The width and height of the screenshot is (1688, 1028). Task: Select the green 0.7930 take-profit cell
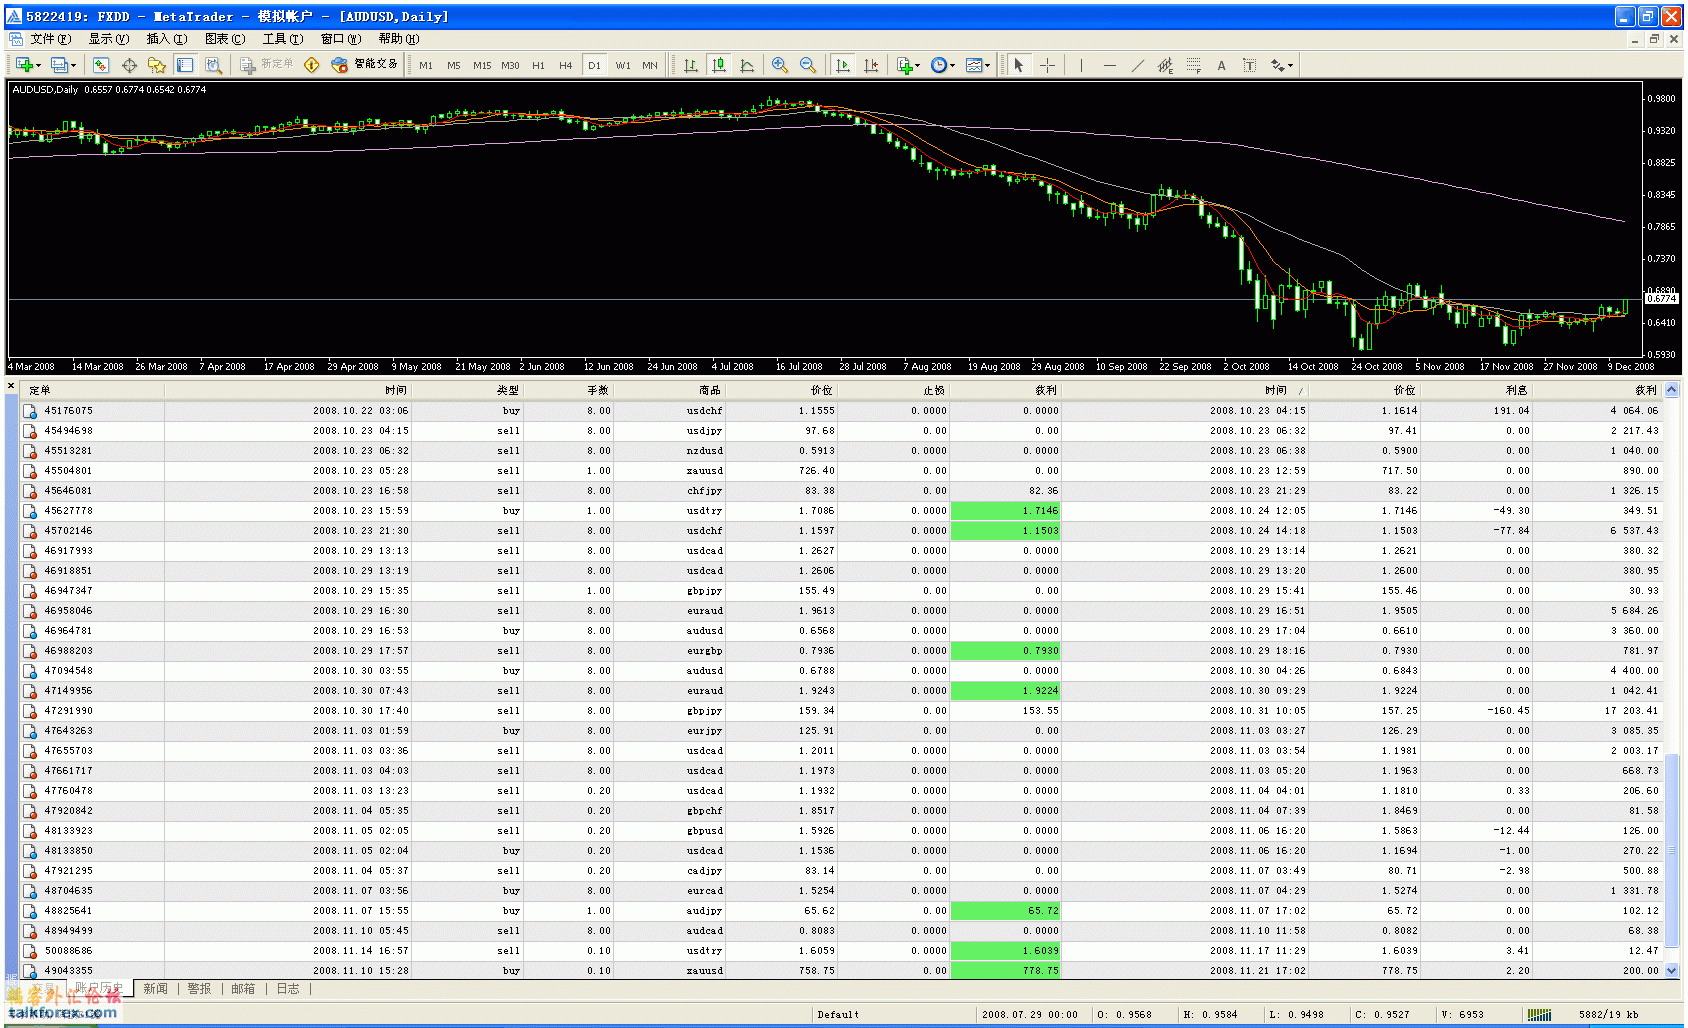coord(1005,651)
